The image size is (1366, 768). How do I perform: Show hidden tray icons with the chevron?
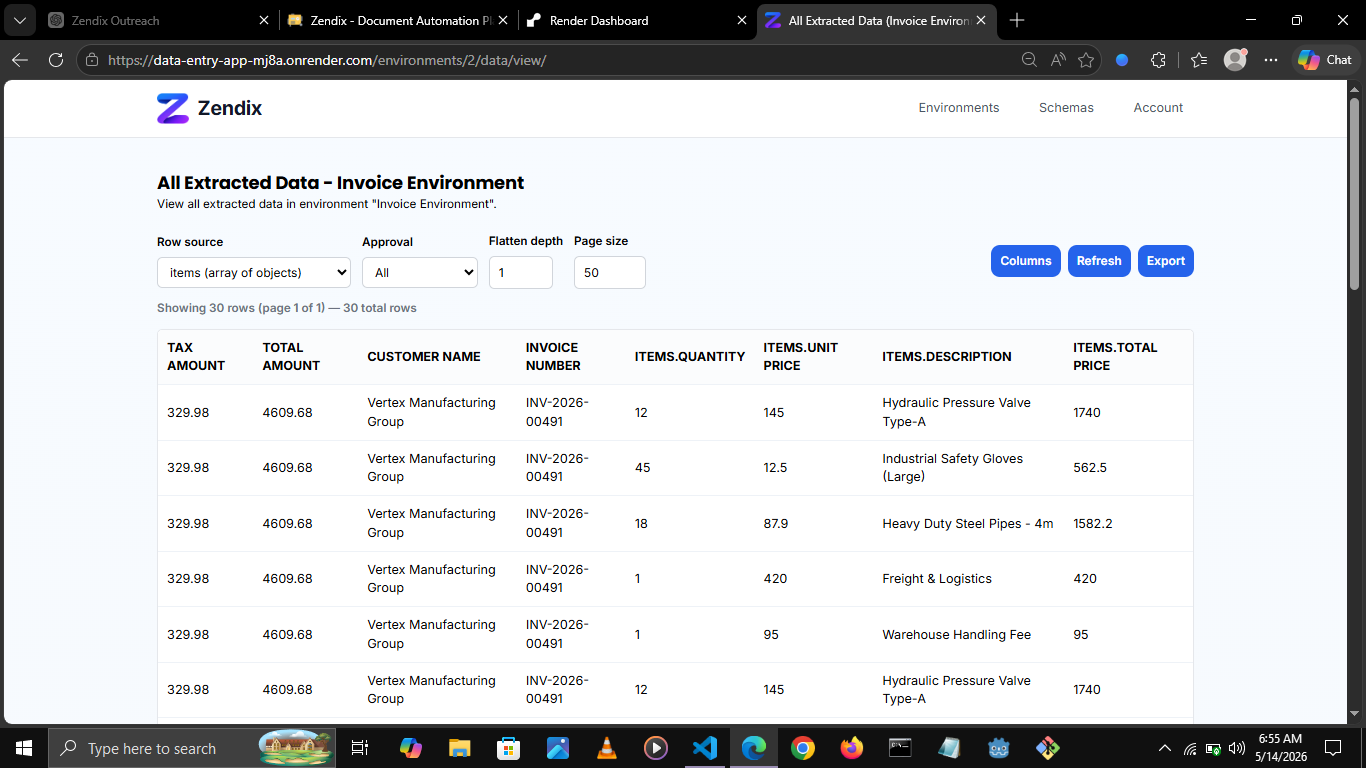pyautogui.click(x=1164, y=748)
